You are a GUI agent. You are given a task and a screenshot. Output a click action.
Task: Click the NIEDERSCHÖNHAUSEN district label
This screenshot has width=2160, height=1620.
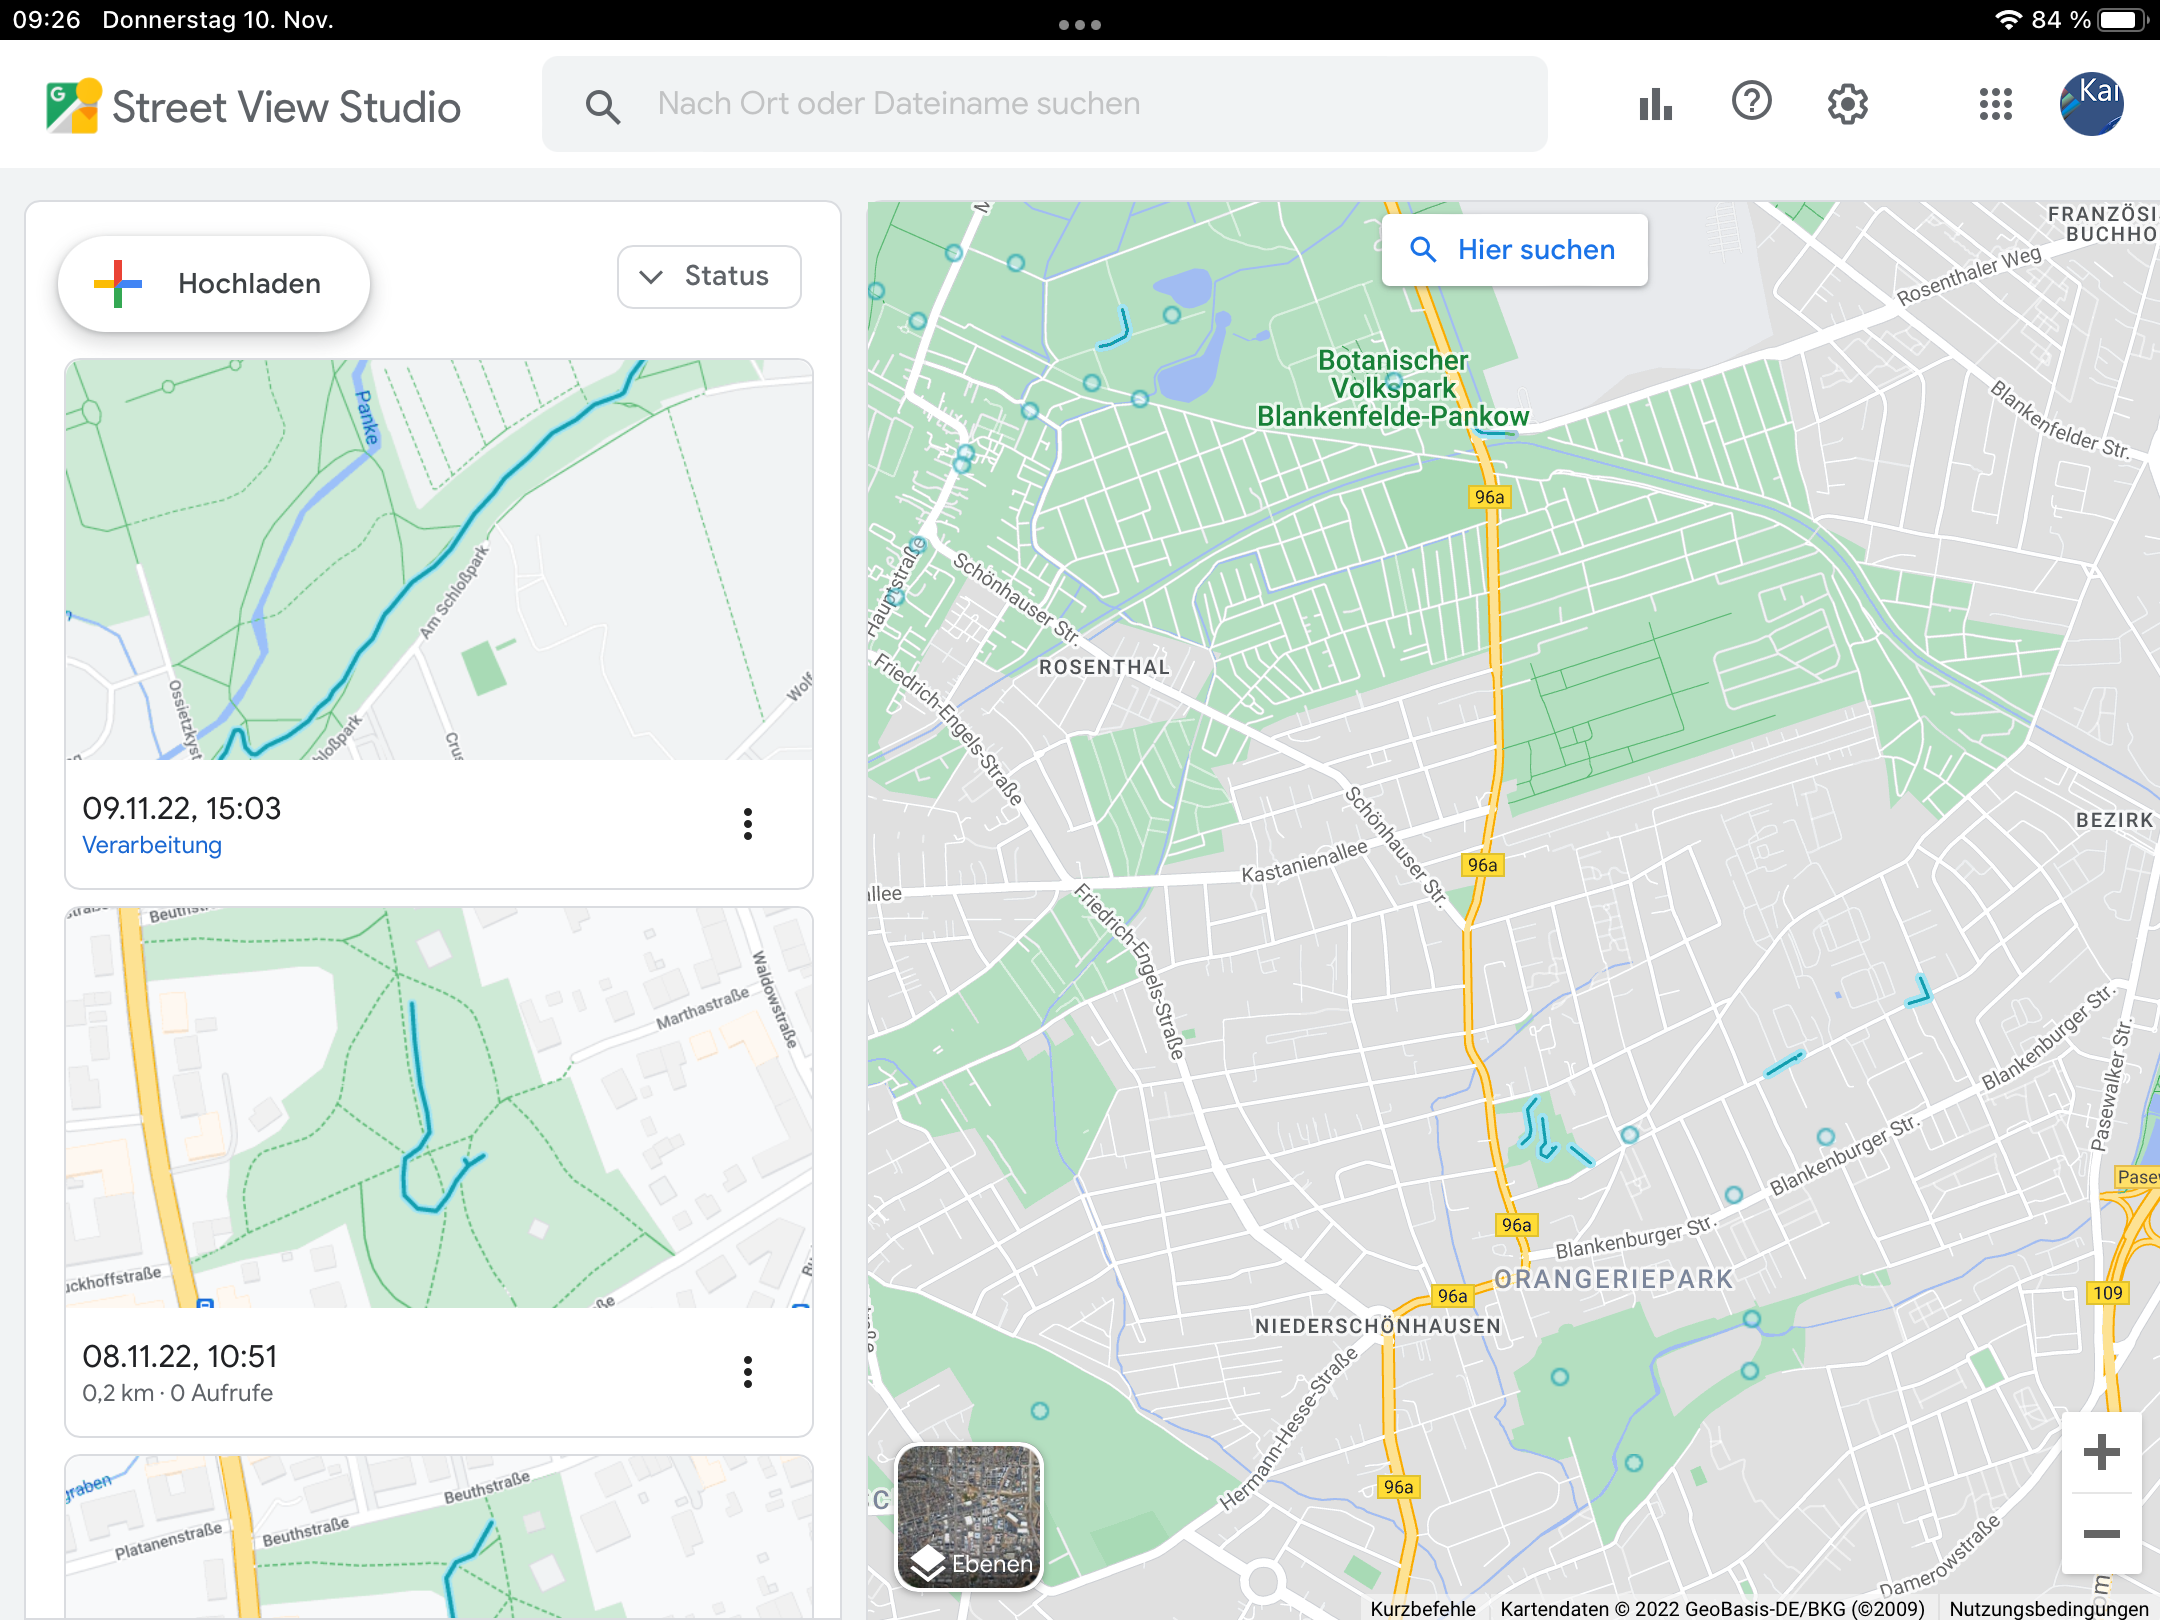(1378, 1326)
